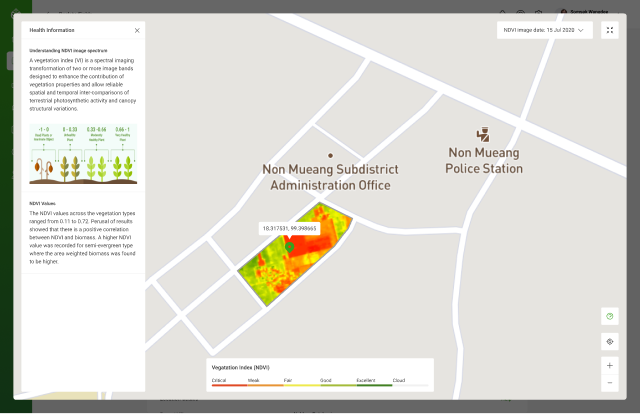Click the 'NDVI Values' heading
Viewport: 640px width, 414px height.
point(42,203)
